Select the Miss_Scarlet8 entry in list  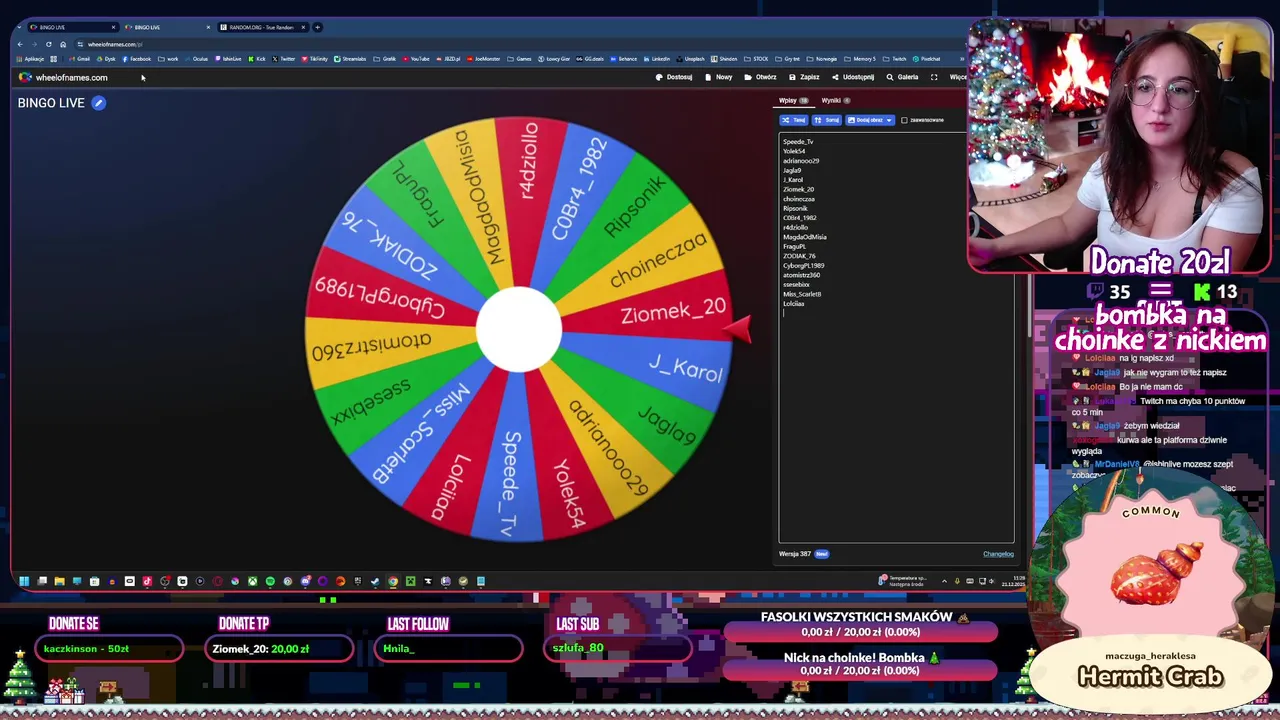click(x=802, y=294)
